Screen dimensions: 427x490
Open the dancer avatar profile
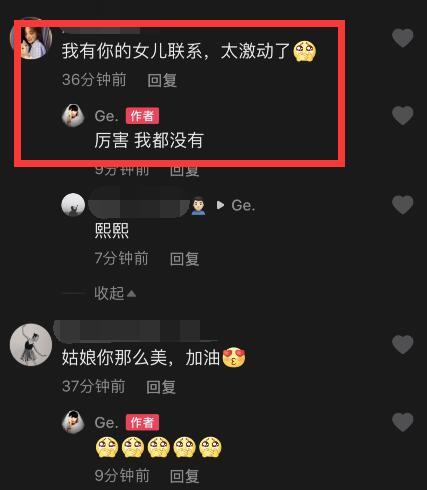pyautogui.click(x=31, y=345)
